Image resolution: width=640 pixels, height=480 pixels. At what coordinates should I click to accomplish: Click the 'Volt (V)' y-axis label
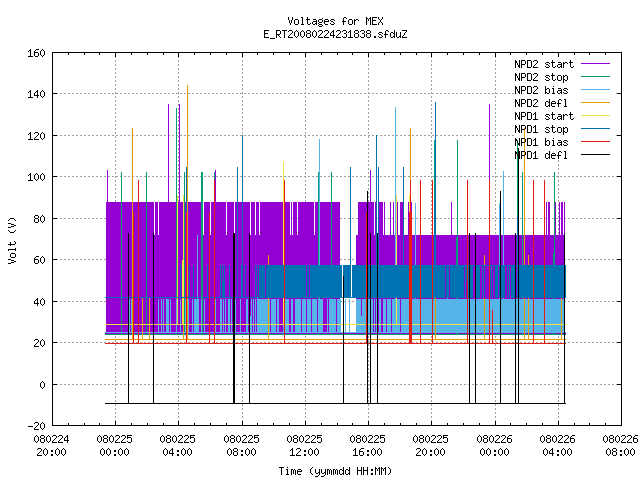tap(13, 240)
